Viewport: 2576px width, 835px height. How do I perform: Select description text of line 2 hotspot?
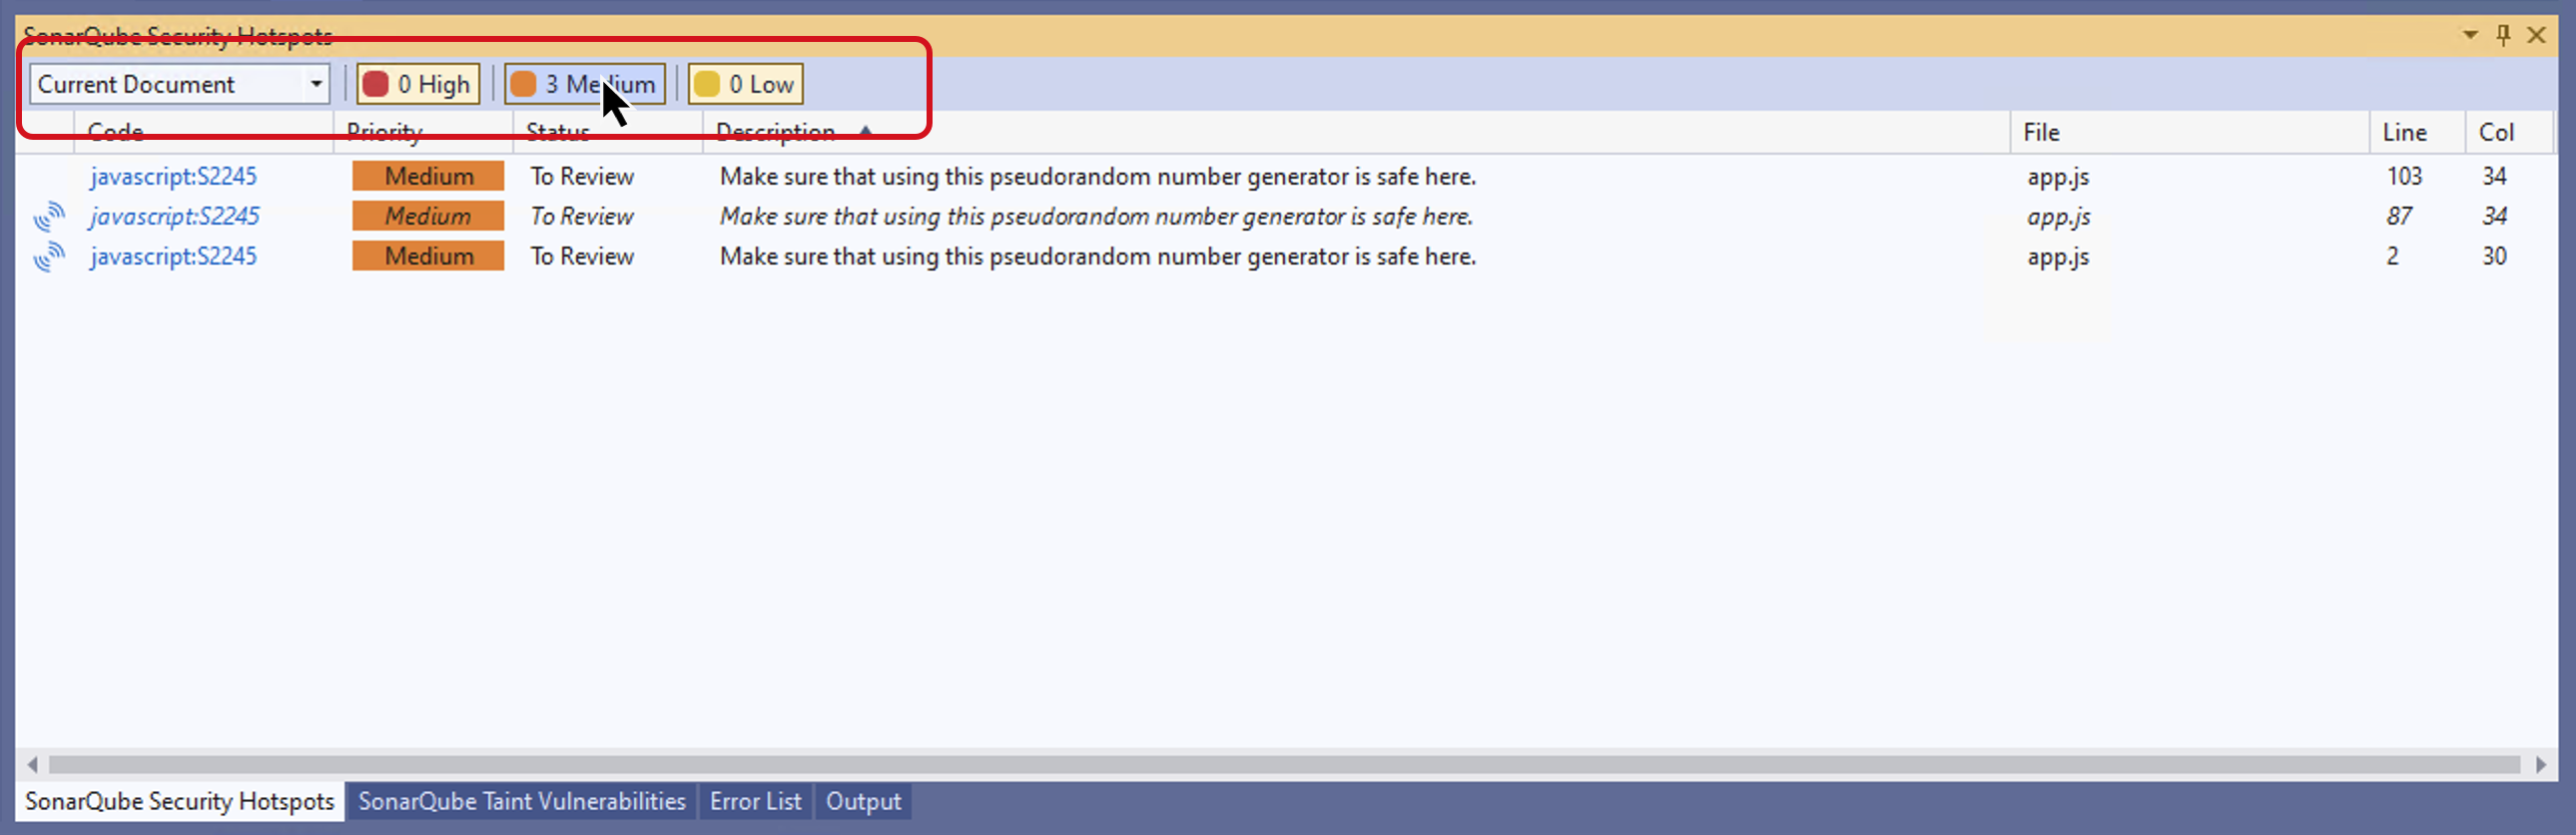tap(1098, 256)
